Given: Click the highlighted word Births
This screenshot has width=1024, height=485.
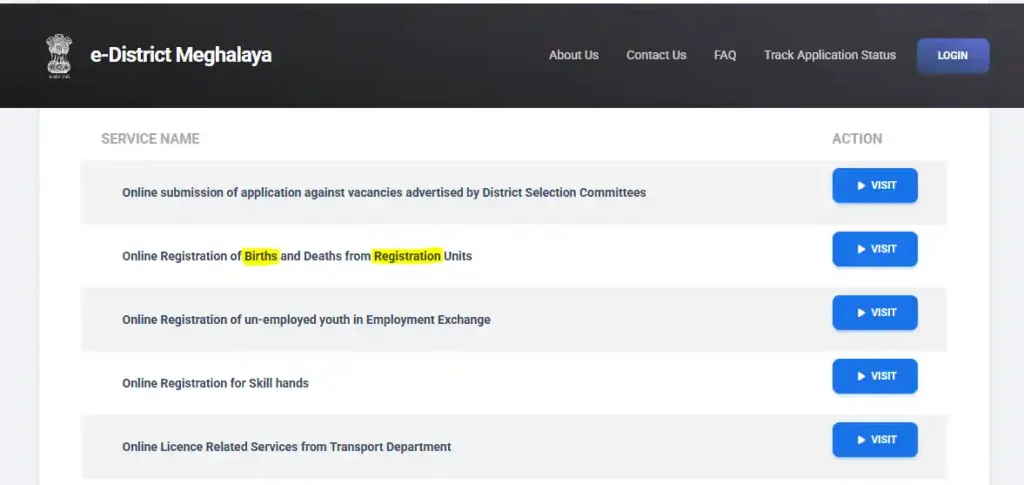Looking at the screenshot, I should point(260,256).
